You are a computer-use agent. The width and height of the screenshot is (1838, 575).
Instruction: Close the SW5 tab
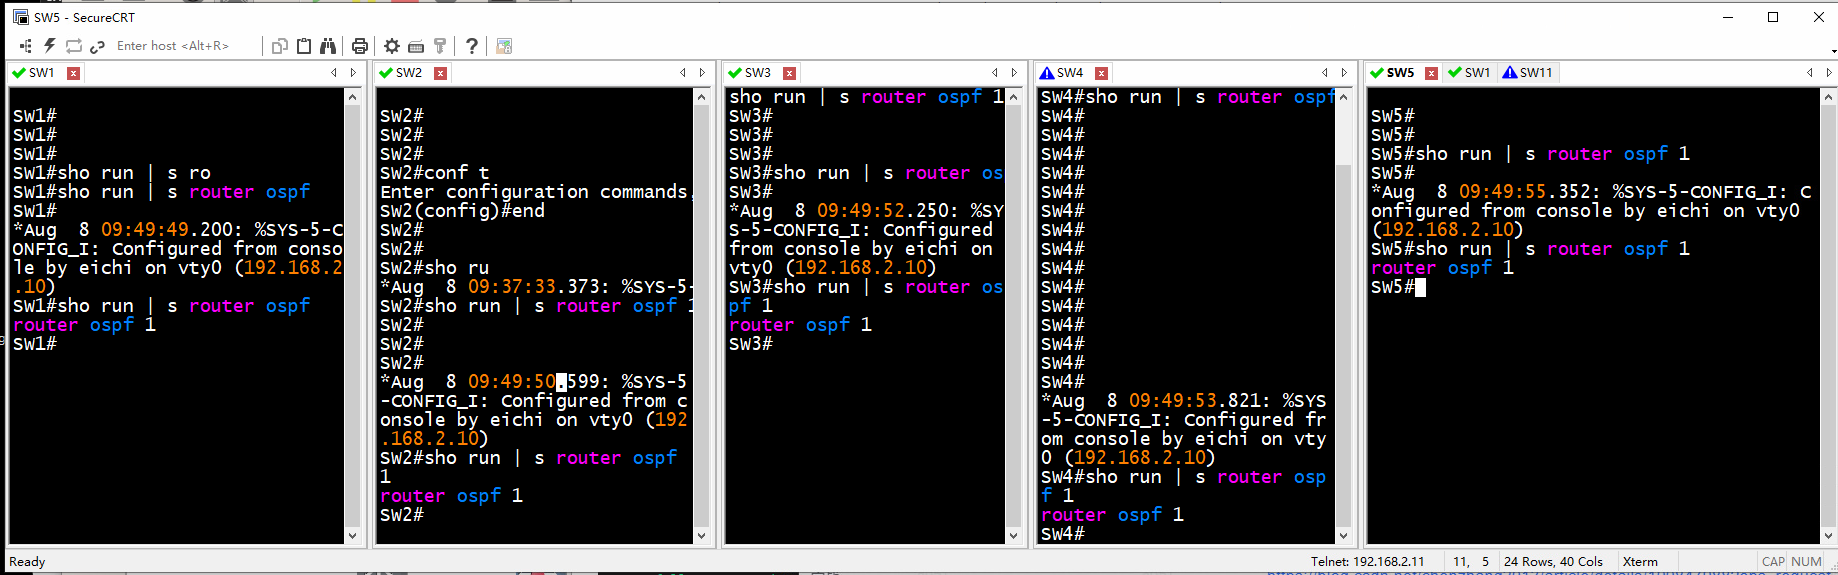point(1431,73)
